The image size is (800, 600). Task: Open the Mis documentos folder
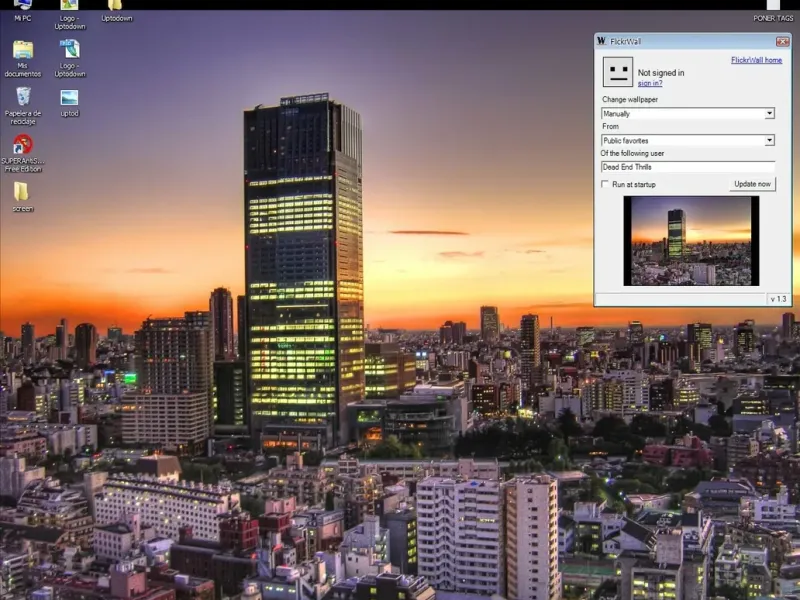[x=22, y=50]
